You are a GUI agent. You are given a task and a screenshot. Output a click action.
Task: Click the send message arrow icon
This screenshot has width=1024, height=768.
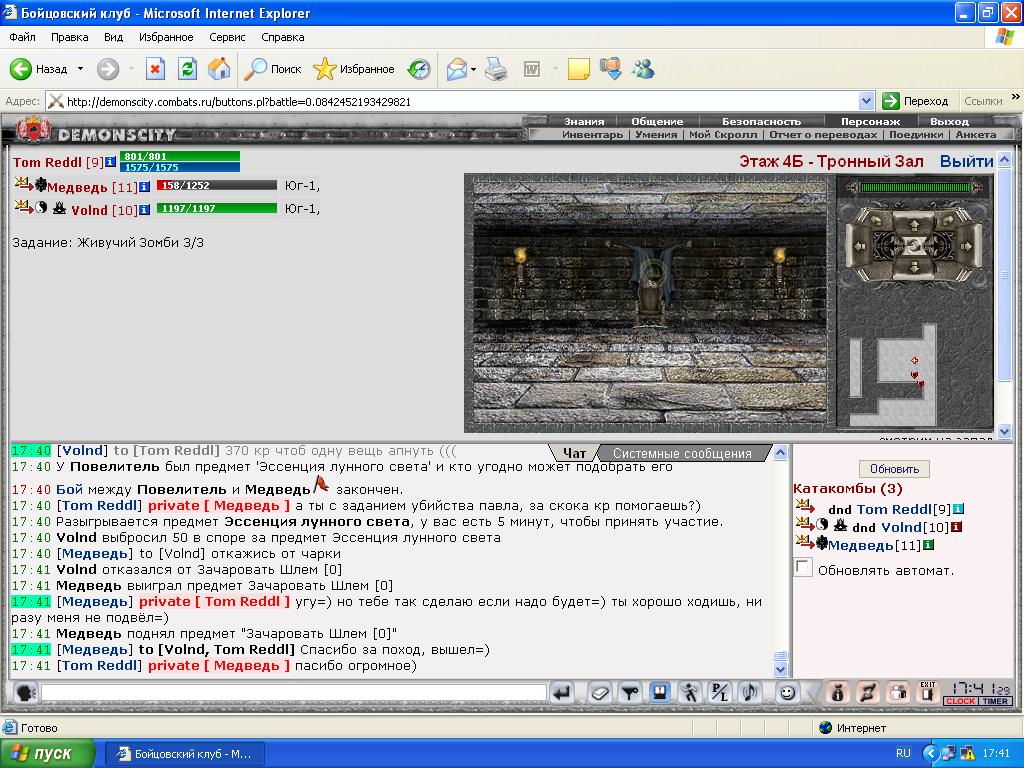(x=562, y=693)
